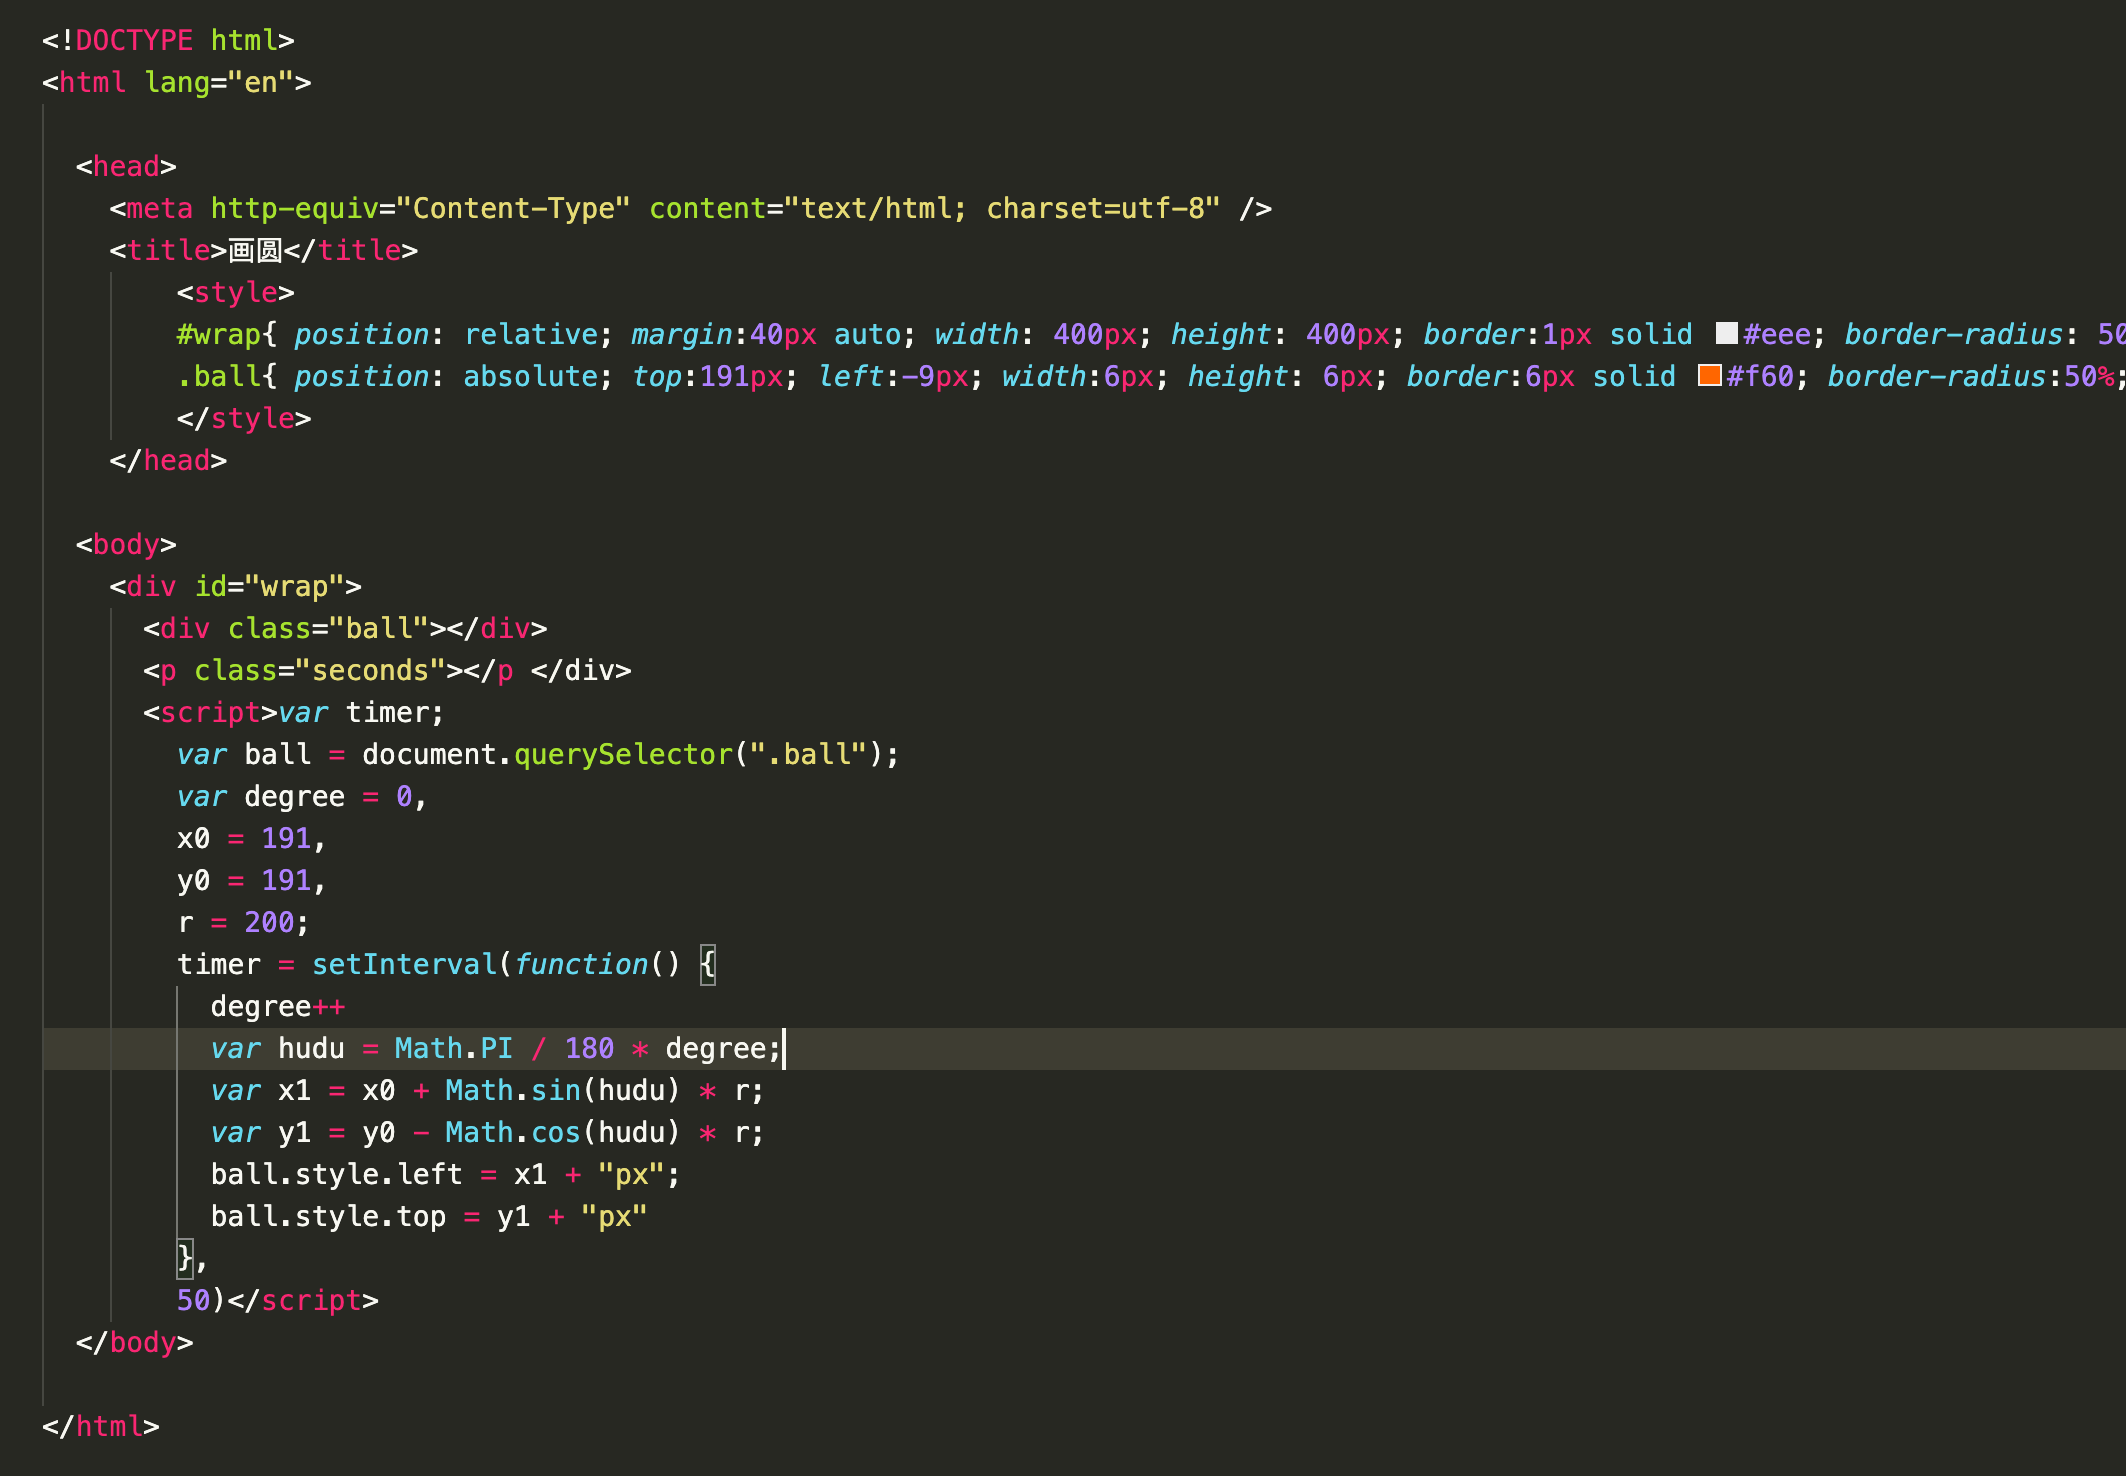Click the opening script tag
Screen dimensions: 2126x1476
[x=210, y=712]
